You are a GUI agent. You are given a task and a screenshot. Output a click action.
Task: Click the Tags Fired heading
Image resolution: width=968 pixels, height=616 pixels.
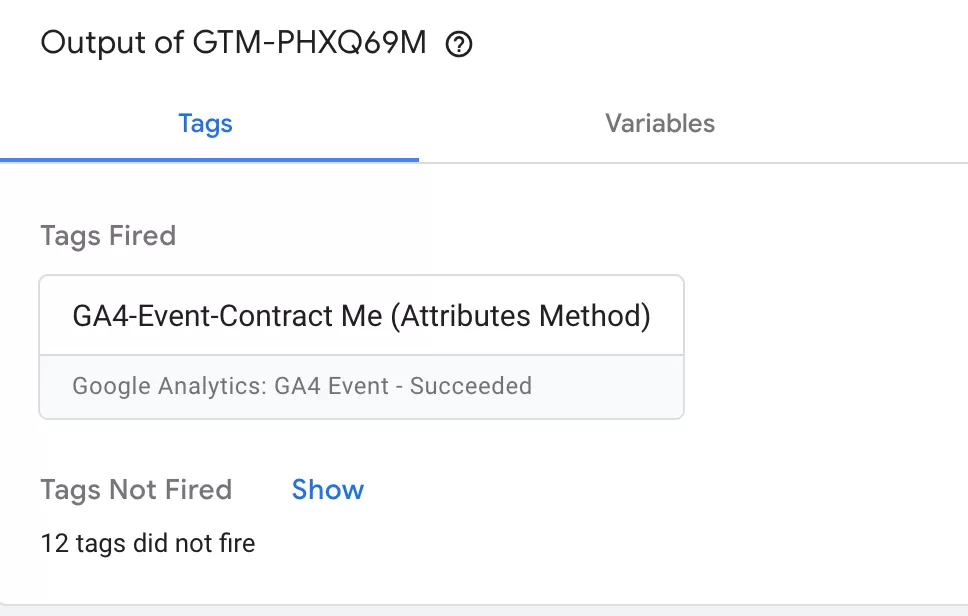(x=108, y=236)
